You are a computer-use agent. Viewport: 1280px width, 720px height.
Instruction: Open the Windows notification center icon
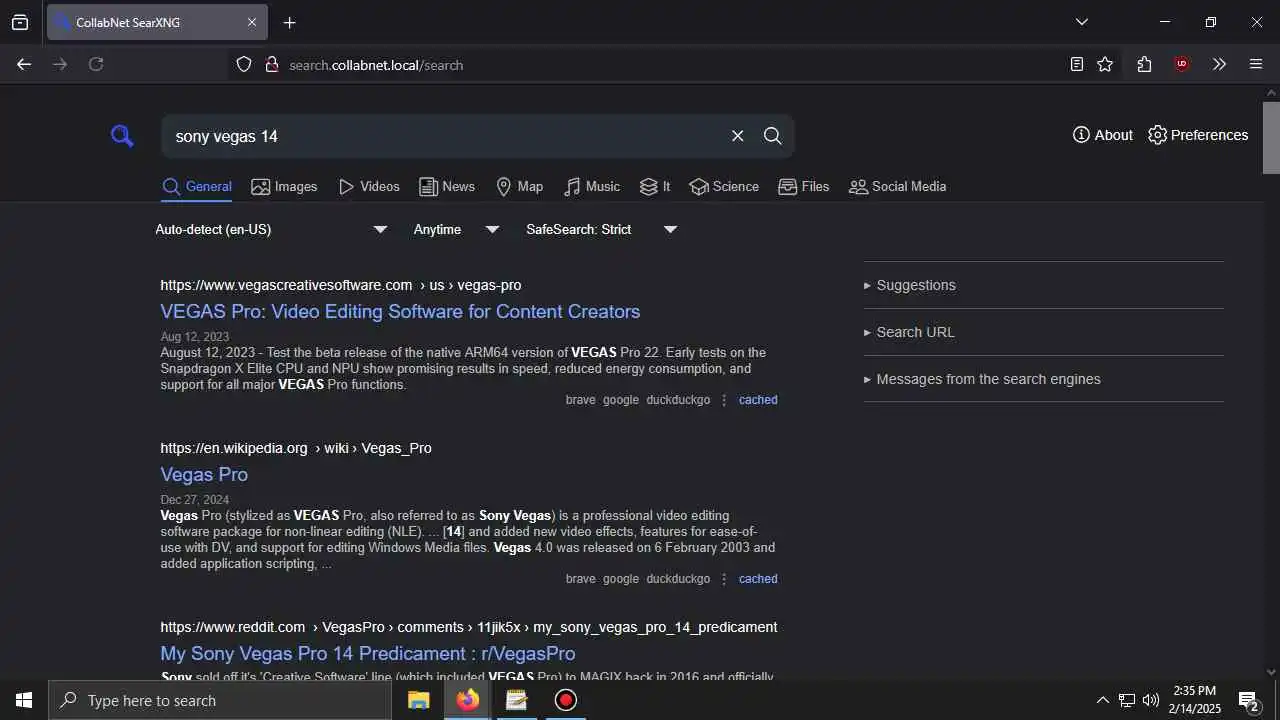click(x=1248, y=700)
